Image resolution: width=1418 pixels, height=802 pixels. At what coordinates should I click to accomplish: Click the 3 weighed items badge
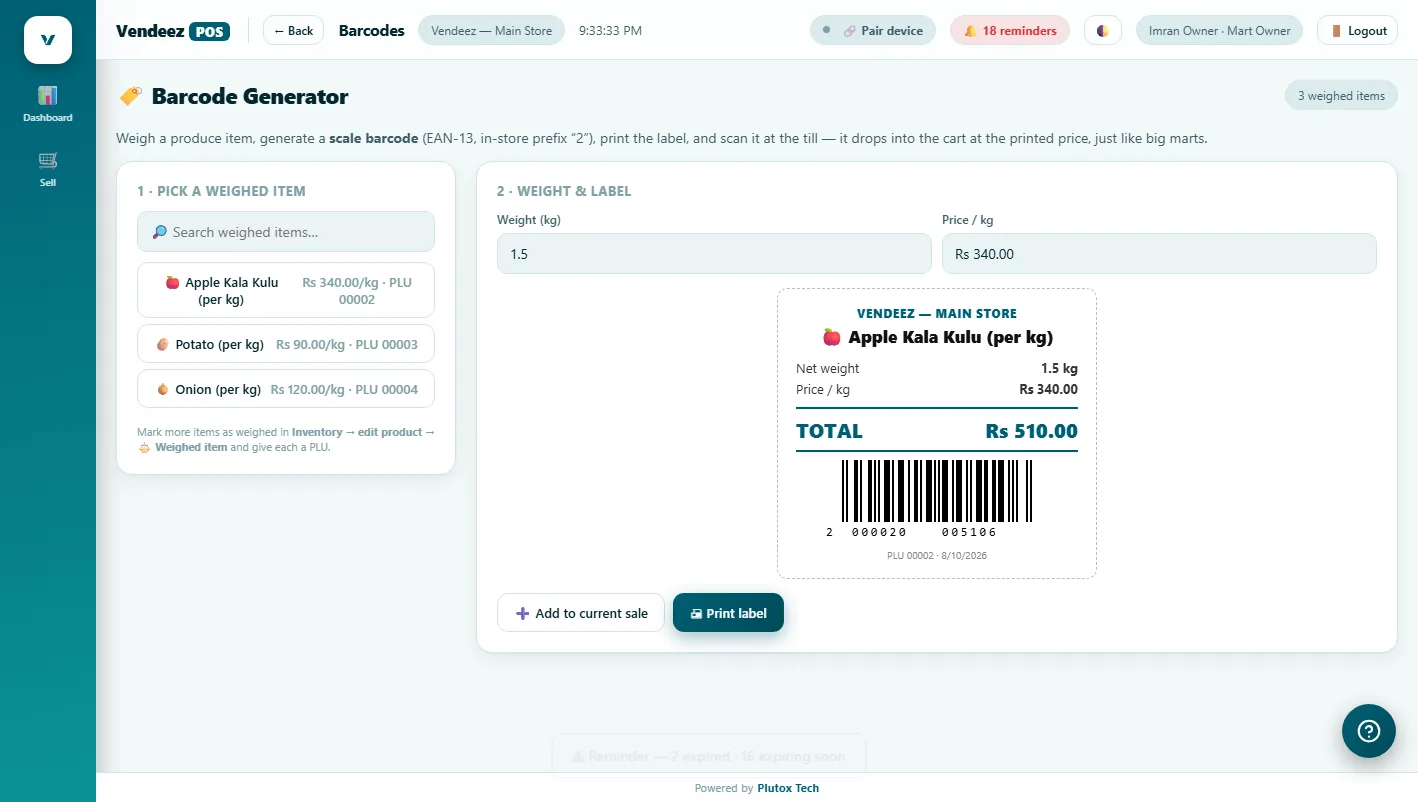[1341, 96]
